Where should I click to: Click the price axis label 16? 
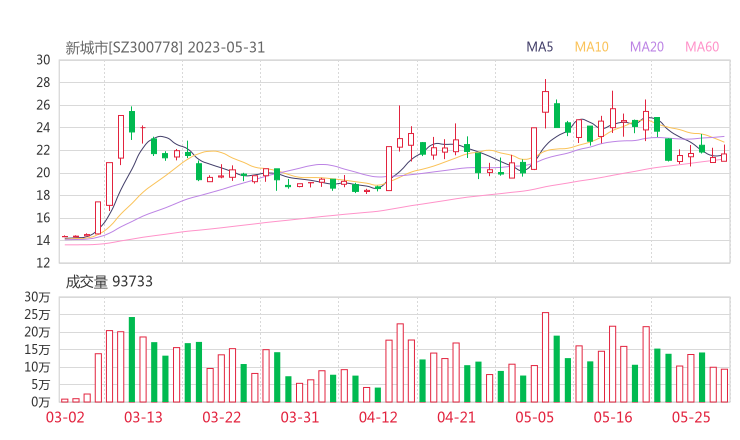pyautogui.click(x=43, y=218)
